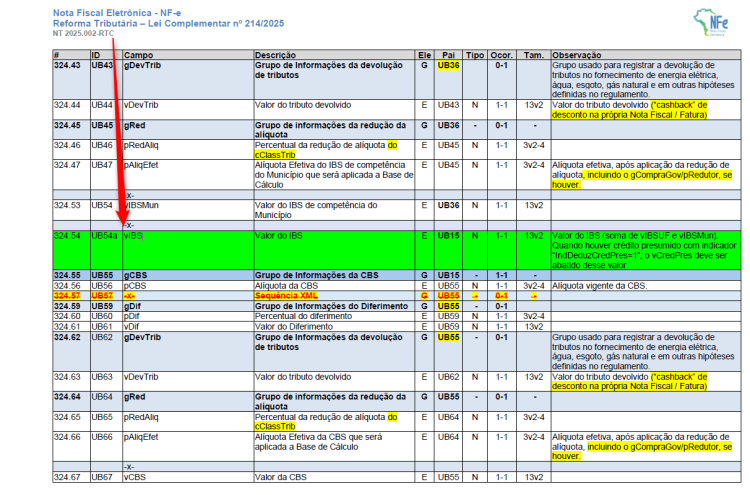Select 'Grupo de Informações do Diferimento'
750x495 pixels.
click(331, 307)
